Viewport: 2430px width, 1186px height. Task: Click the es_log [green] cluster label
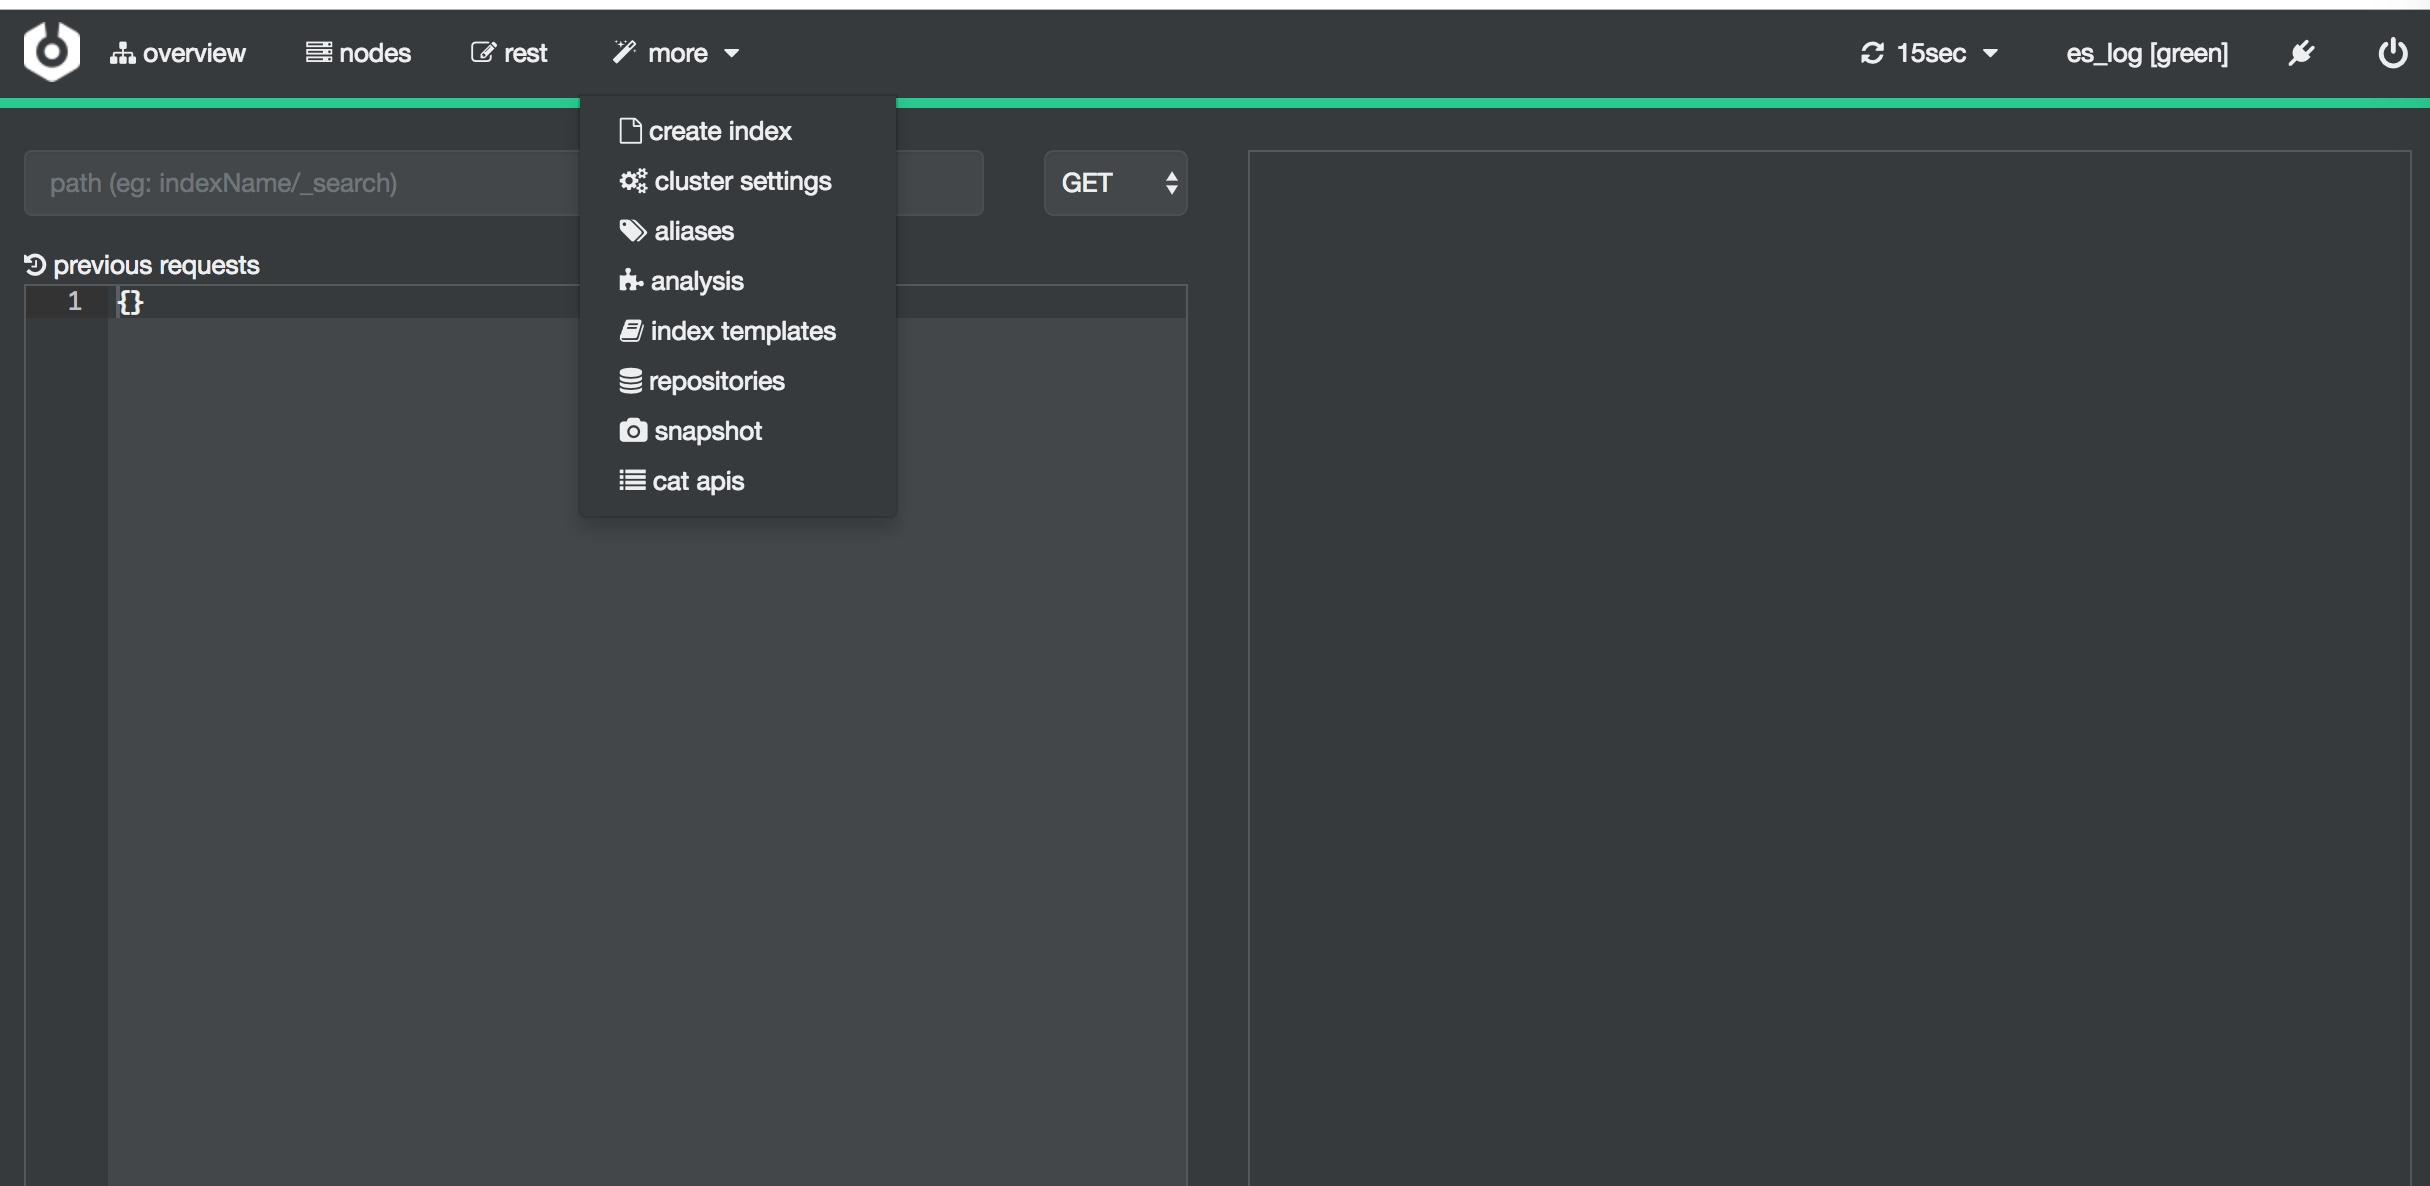coord(2146,53)
